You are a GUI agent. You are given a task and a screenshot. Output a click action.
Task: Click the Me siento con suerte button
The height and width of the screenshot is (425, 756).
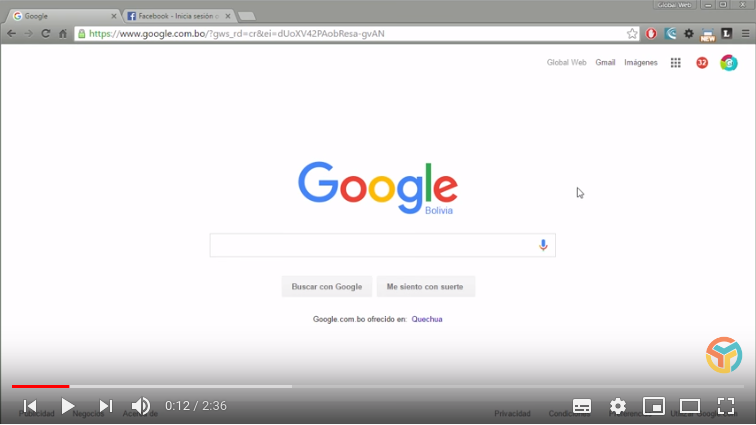(x=425, y=287)
